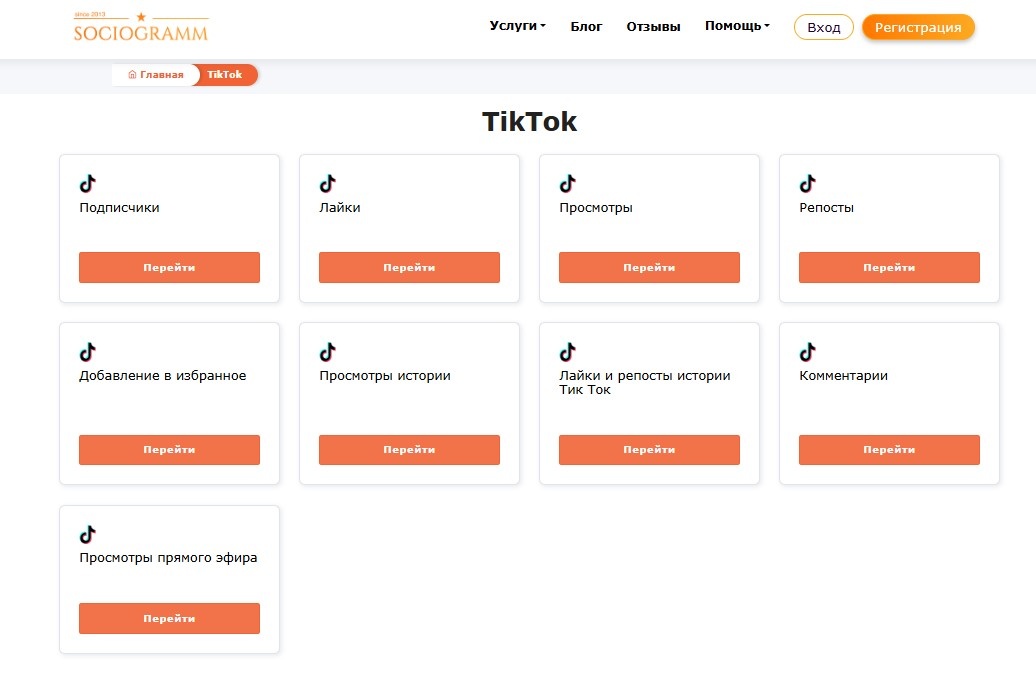Click the Лайки card title
Image resolution: width=1036 pixels, height=673 pixels.
pyautogui.click(x=340, y=207)
